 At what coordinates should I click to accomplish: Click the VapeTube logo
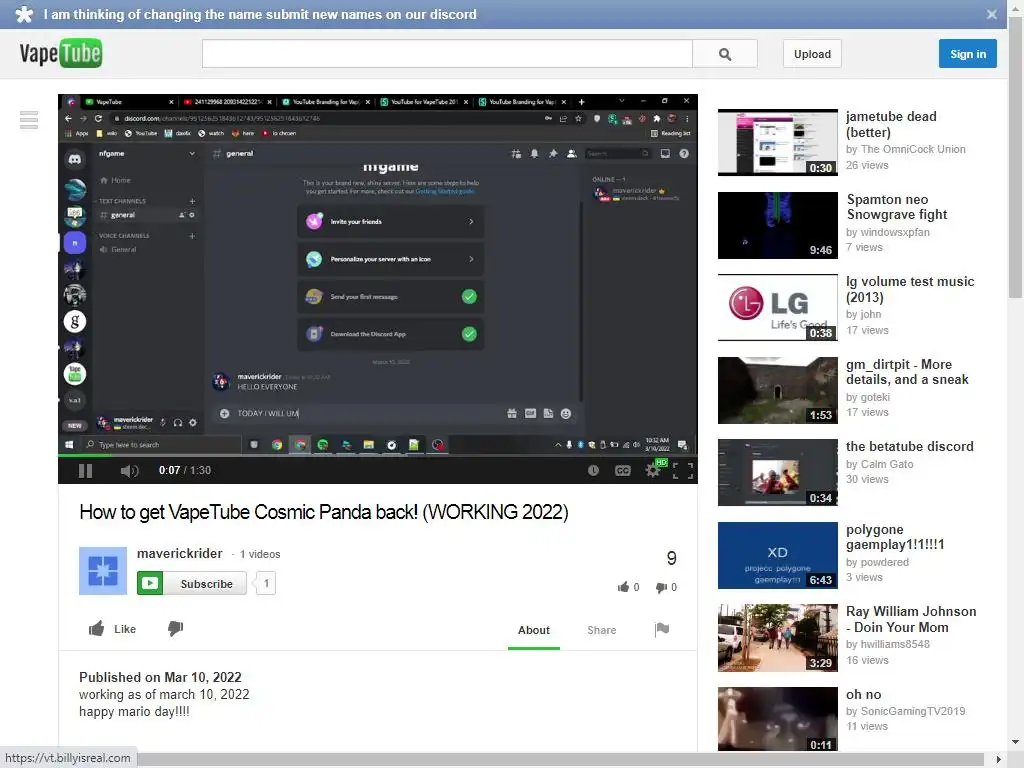point(61,53)
